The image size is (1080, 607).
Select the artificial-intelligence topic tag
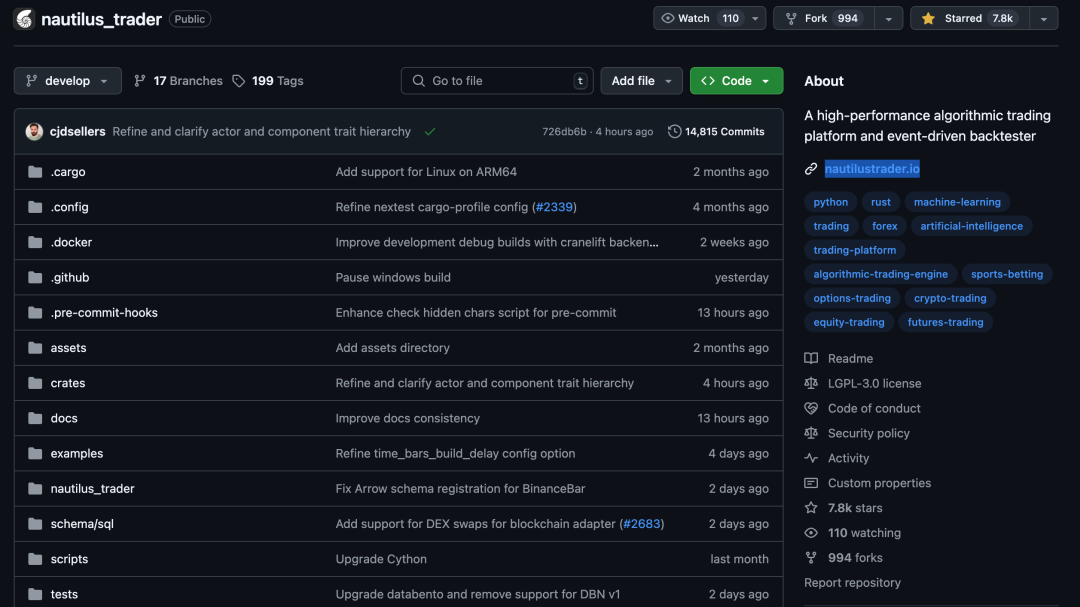pyautogui.click(x=971, y=226)
